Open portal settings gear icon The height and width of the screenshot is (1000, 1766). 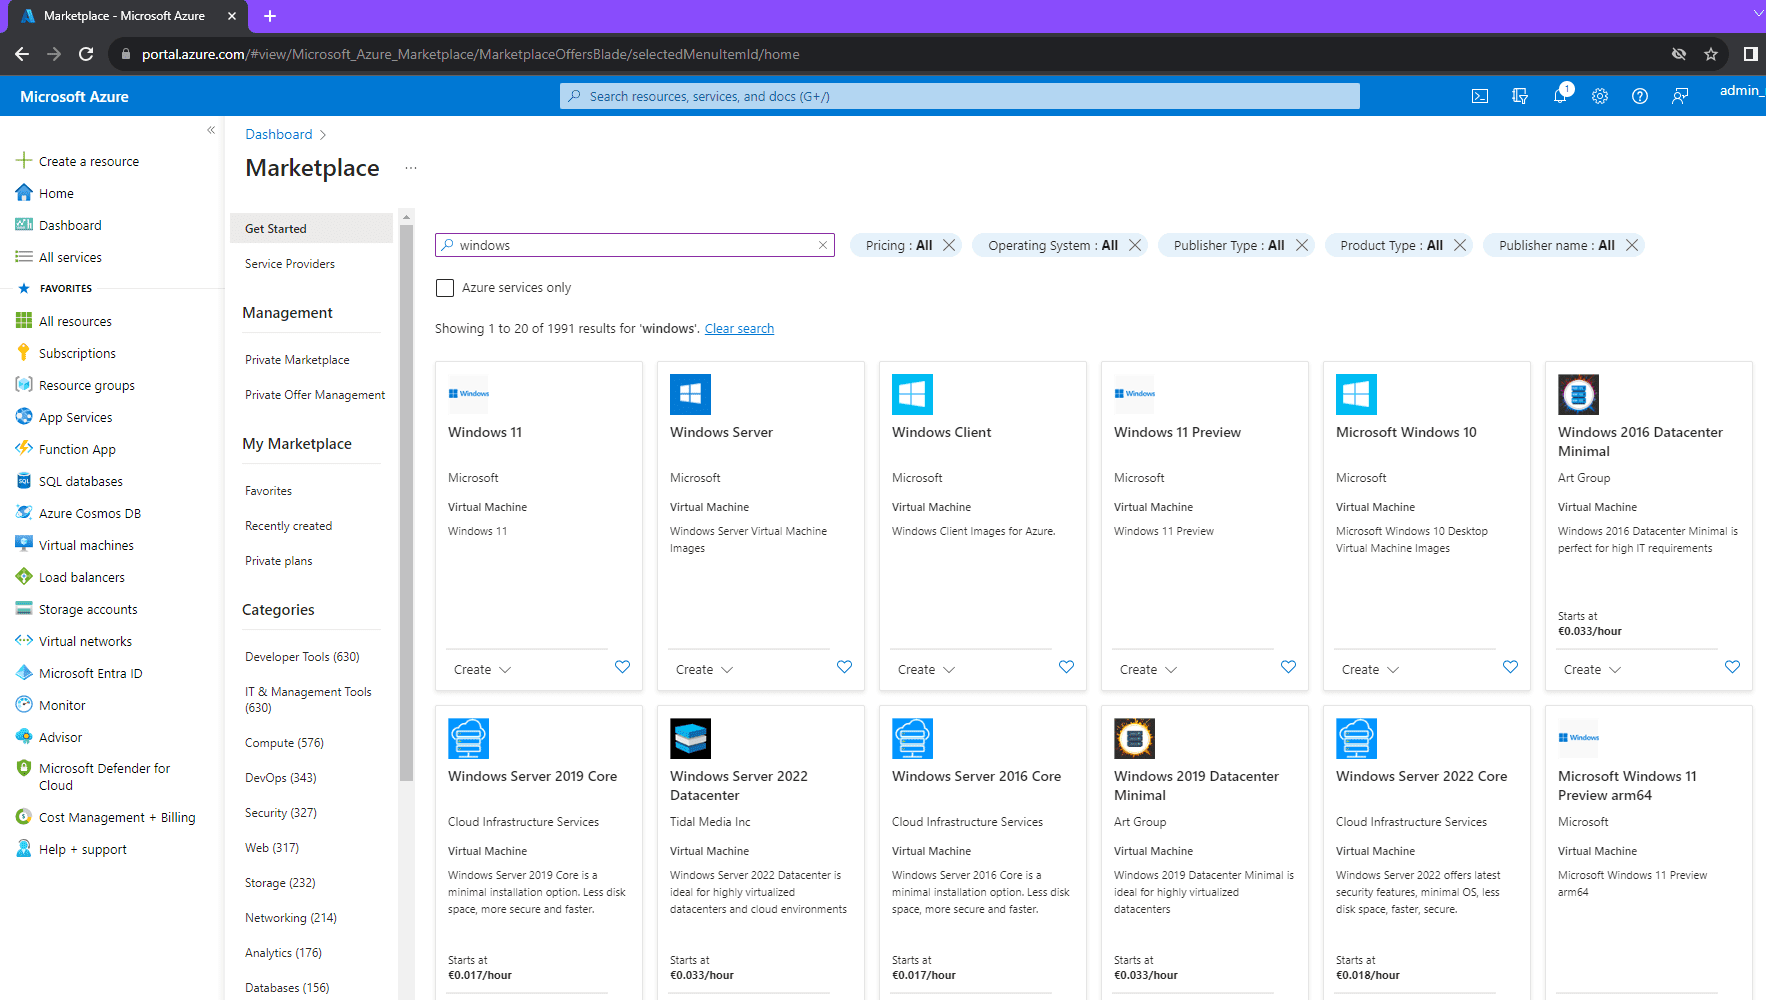point(1600,96)
